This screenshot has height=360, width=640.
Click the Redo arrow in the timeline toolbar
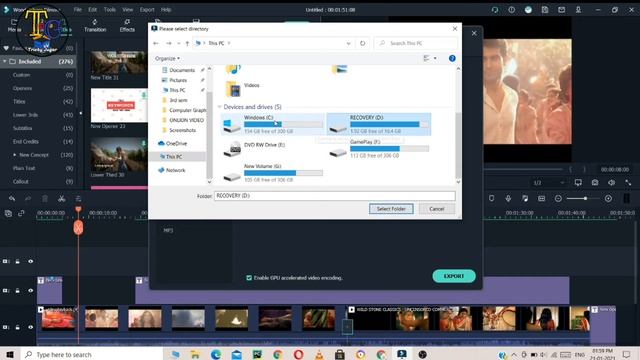pyautogui.click(x=28, y=198)
